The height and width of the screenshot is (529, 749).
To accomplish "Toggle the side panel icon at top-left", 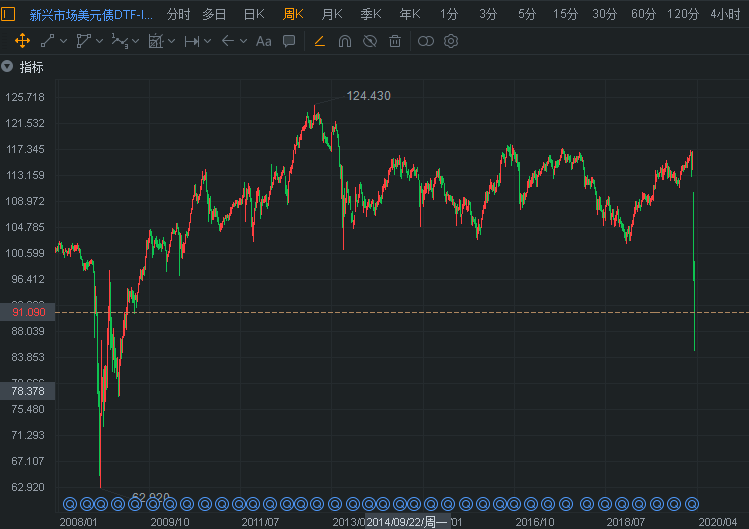I will [x=9, y=14].
